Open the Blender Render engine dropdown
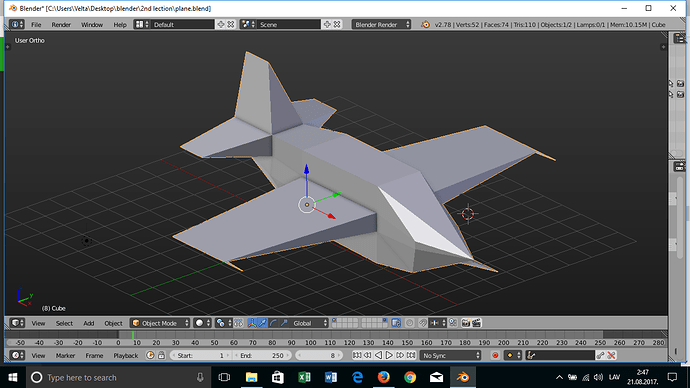The width and height of the screenshot is (690, 388). point(381,25)
